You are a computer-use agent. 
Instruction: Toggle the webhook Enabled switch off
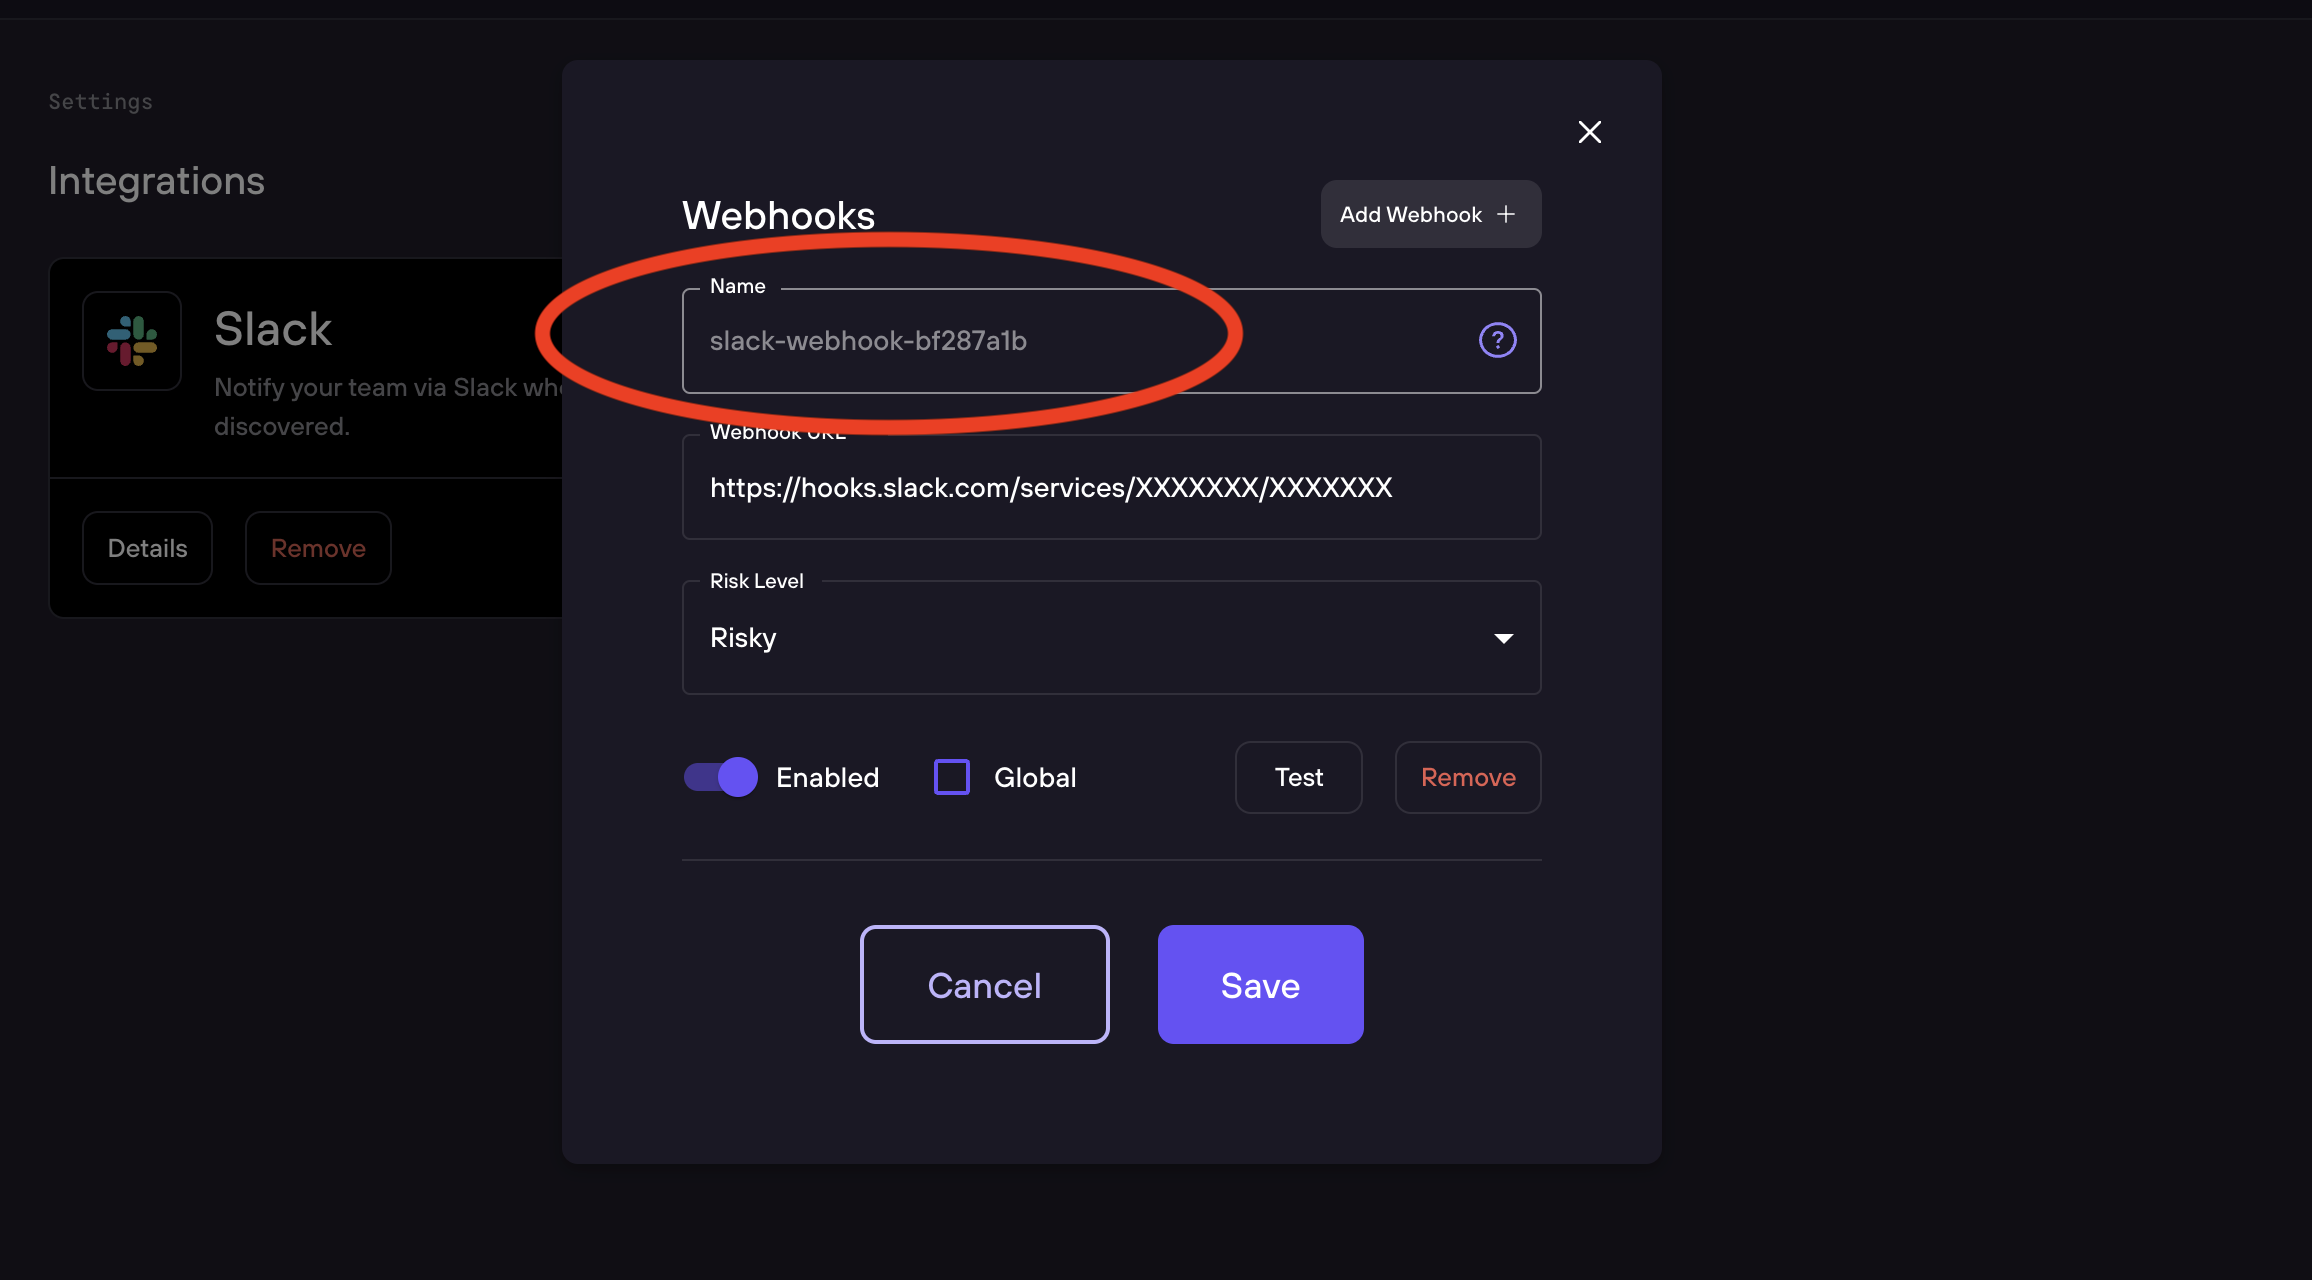click(x=719, y=777)
